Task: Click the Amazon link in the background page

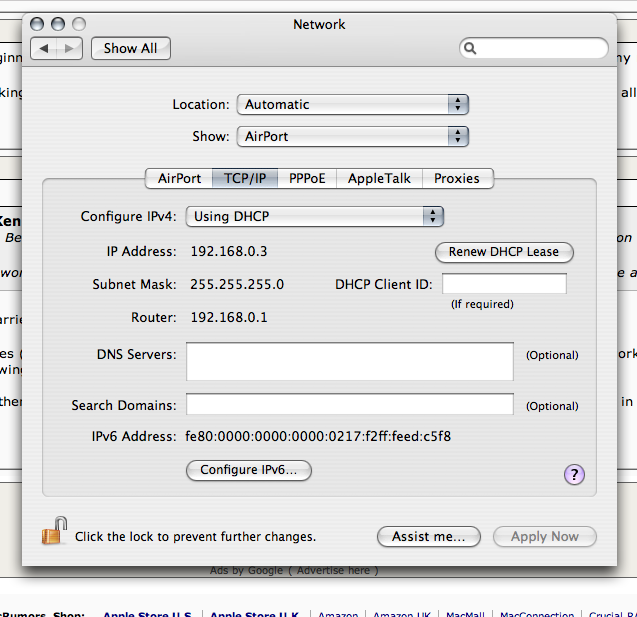Action: coord(338,614)
